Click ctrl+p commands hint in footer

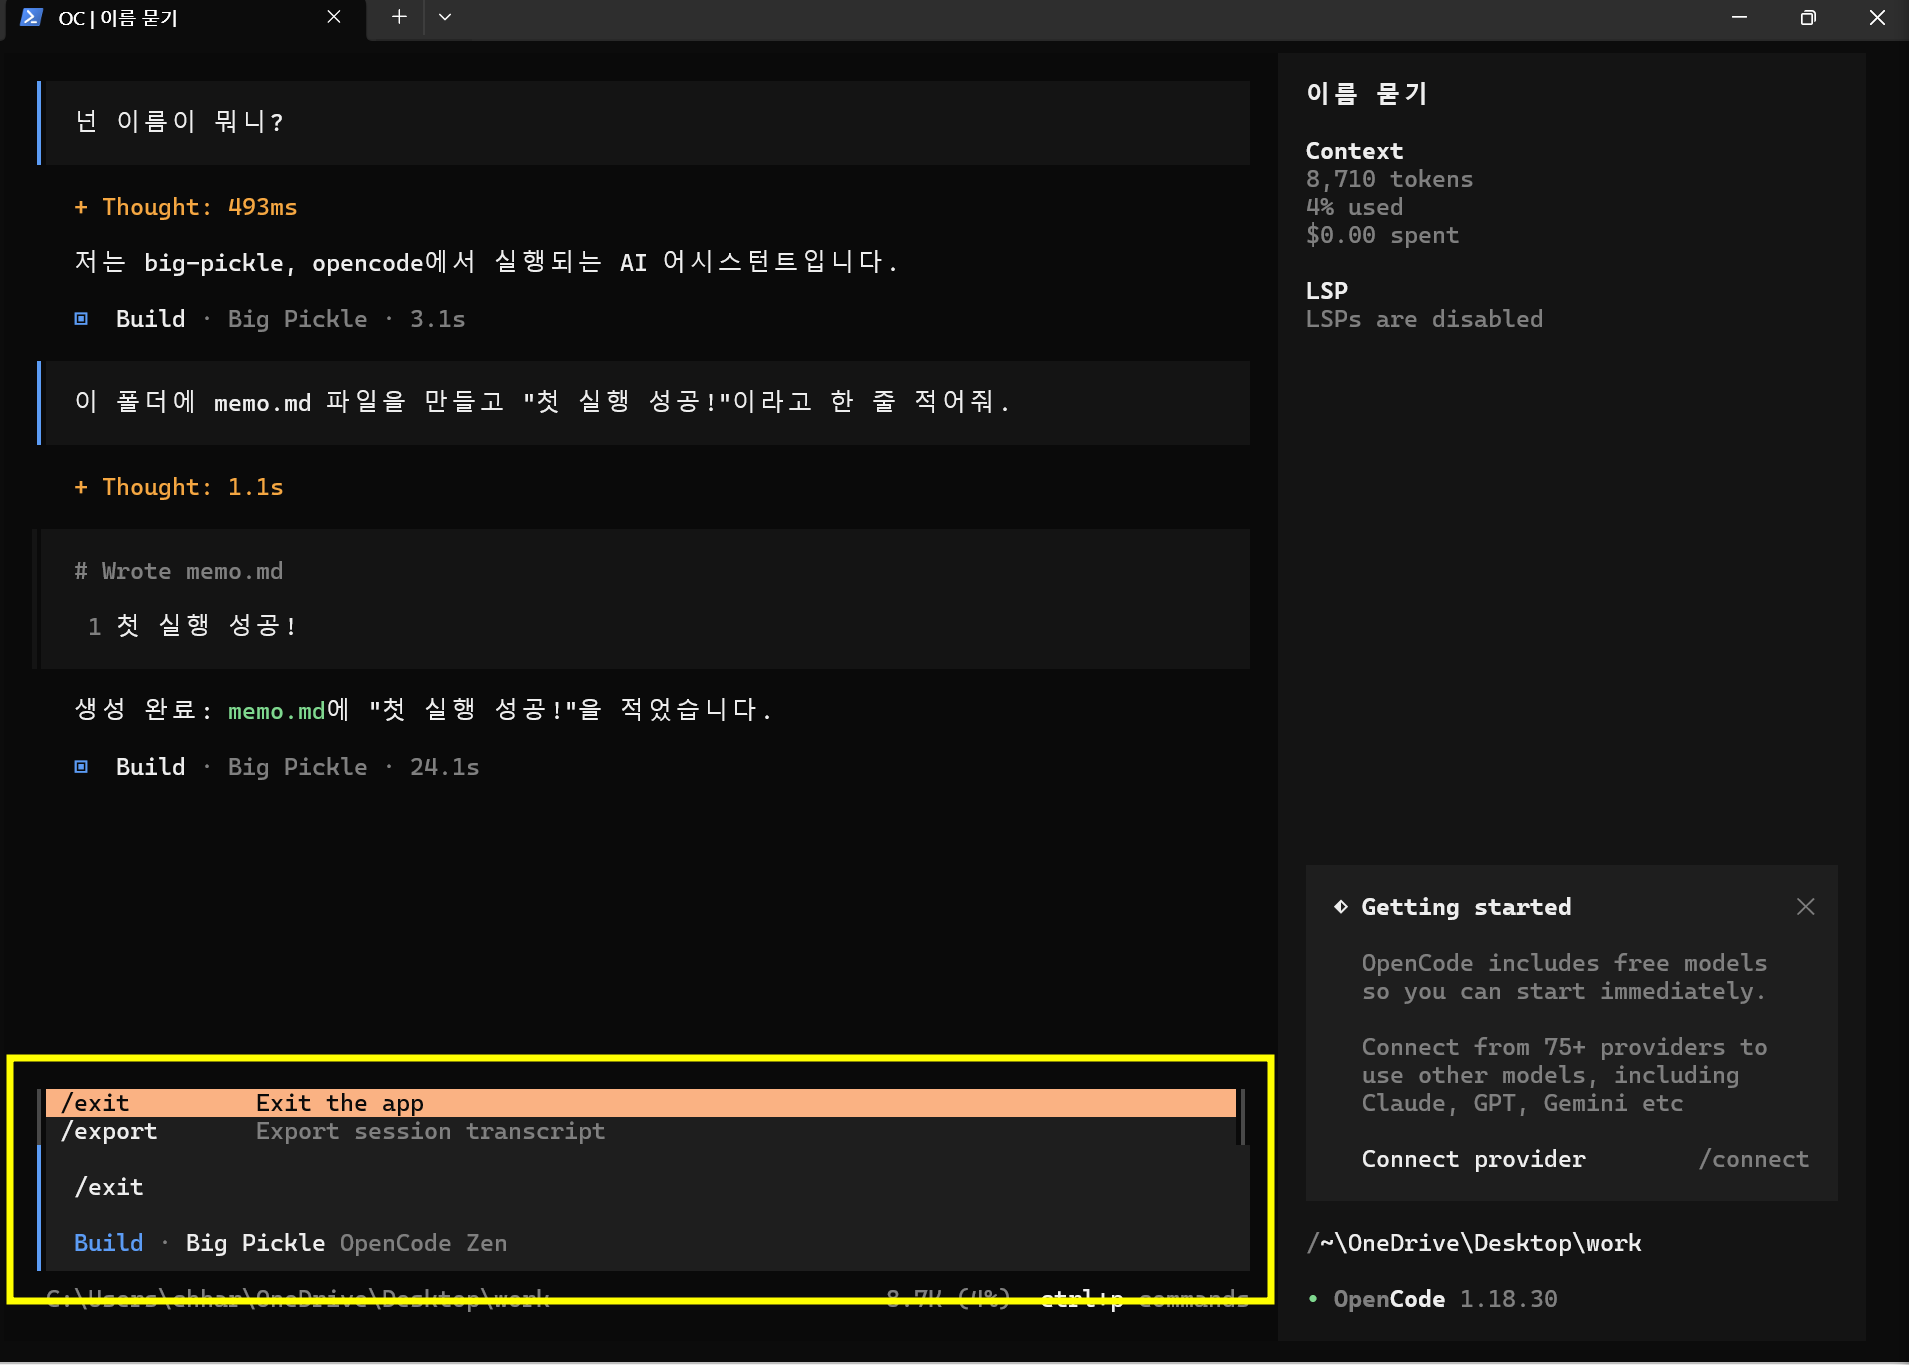pyautogui.click(x=1144, y=1299)
